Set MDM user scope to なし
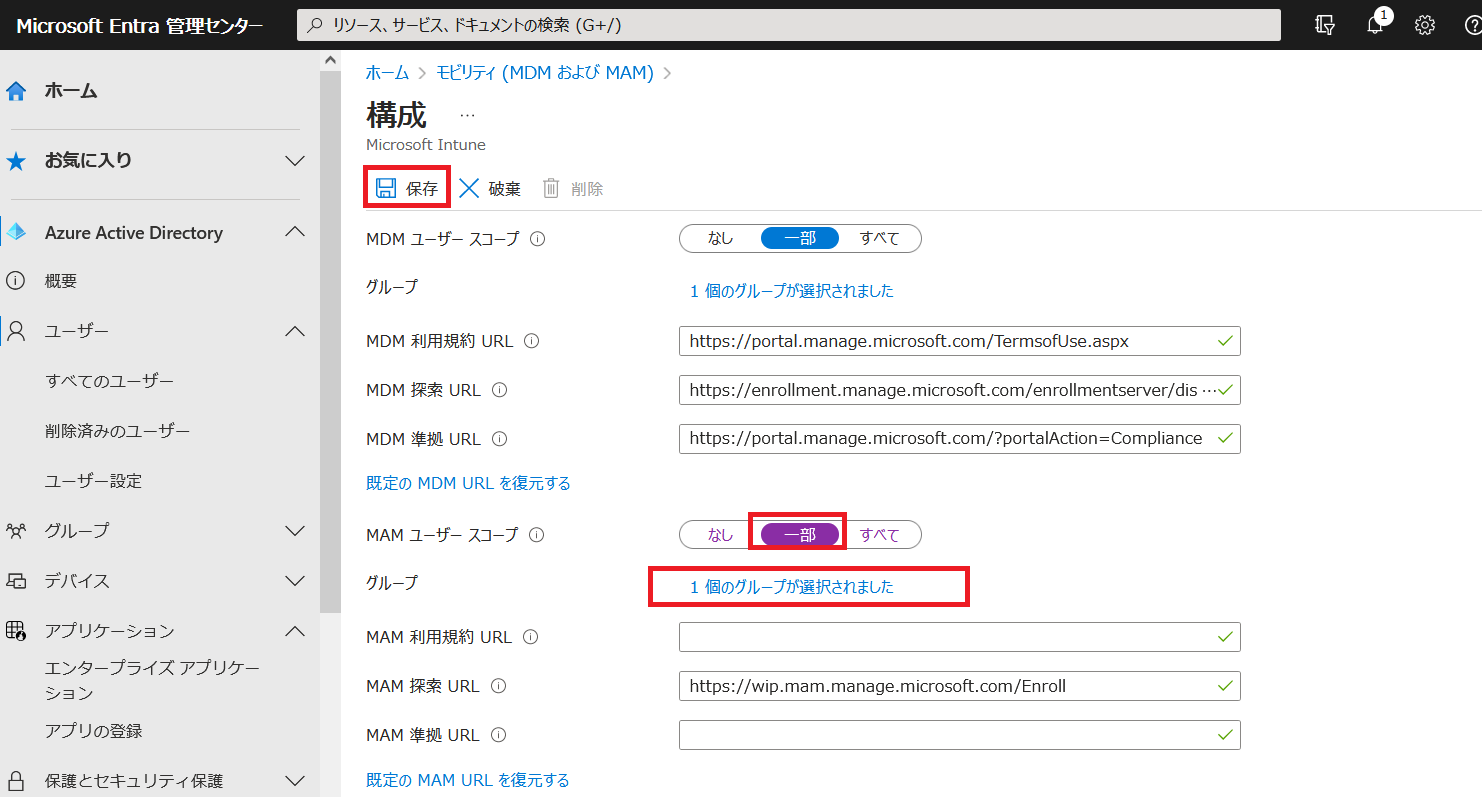 pyautogui.click(x=720, y=238)
